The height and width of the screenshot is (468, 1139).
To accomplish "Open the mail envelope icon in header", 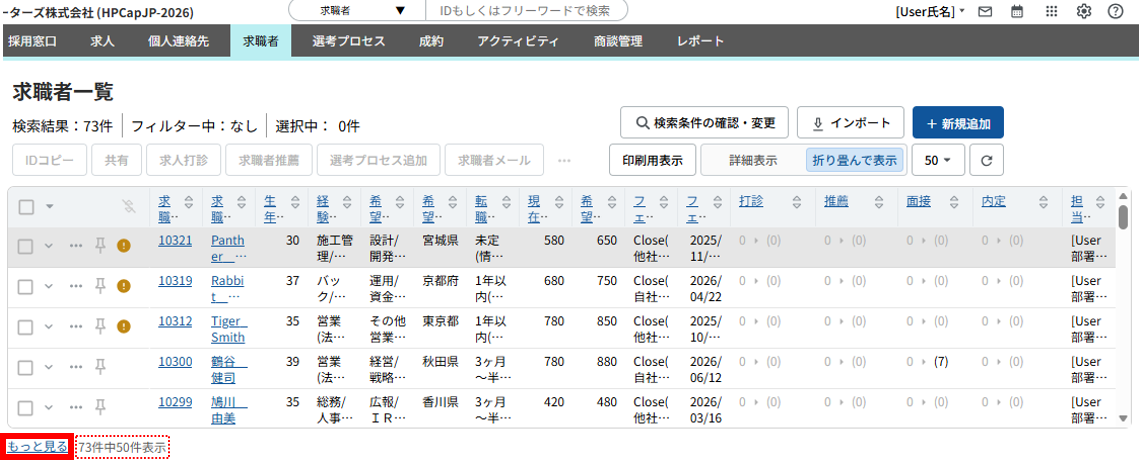I will (985, 12).
